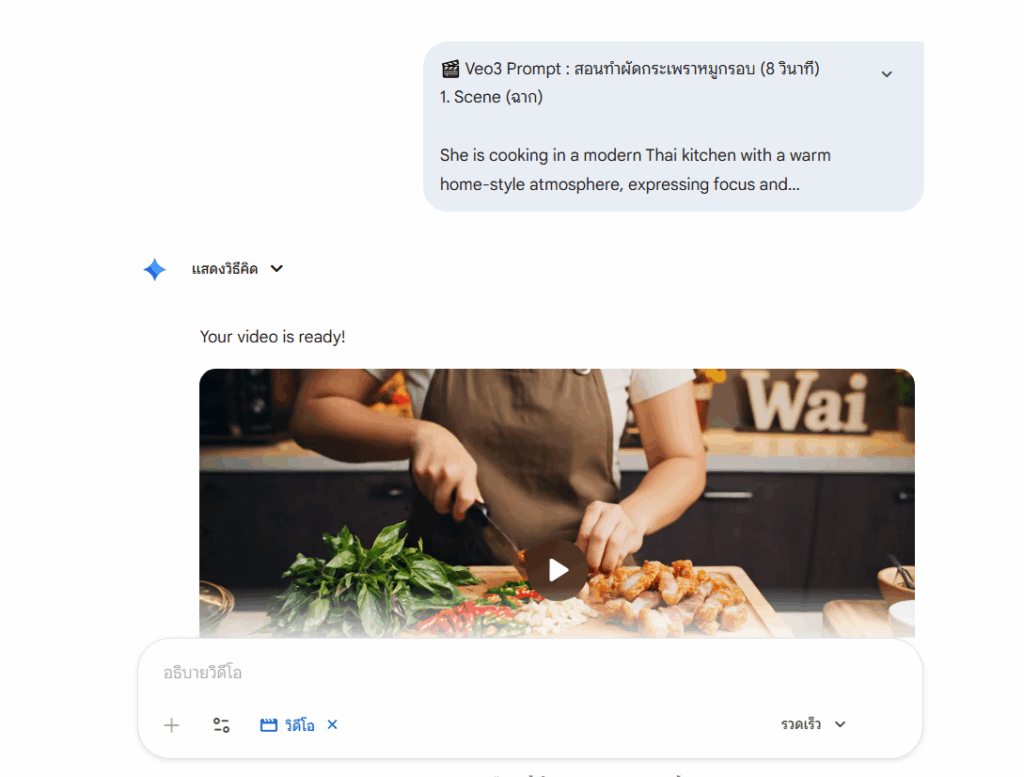Image resolution: width=1024 pixels, height=777 pixels.
Task: Click the Wai sign in the video frame
Action: click(x=805, y=402)
